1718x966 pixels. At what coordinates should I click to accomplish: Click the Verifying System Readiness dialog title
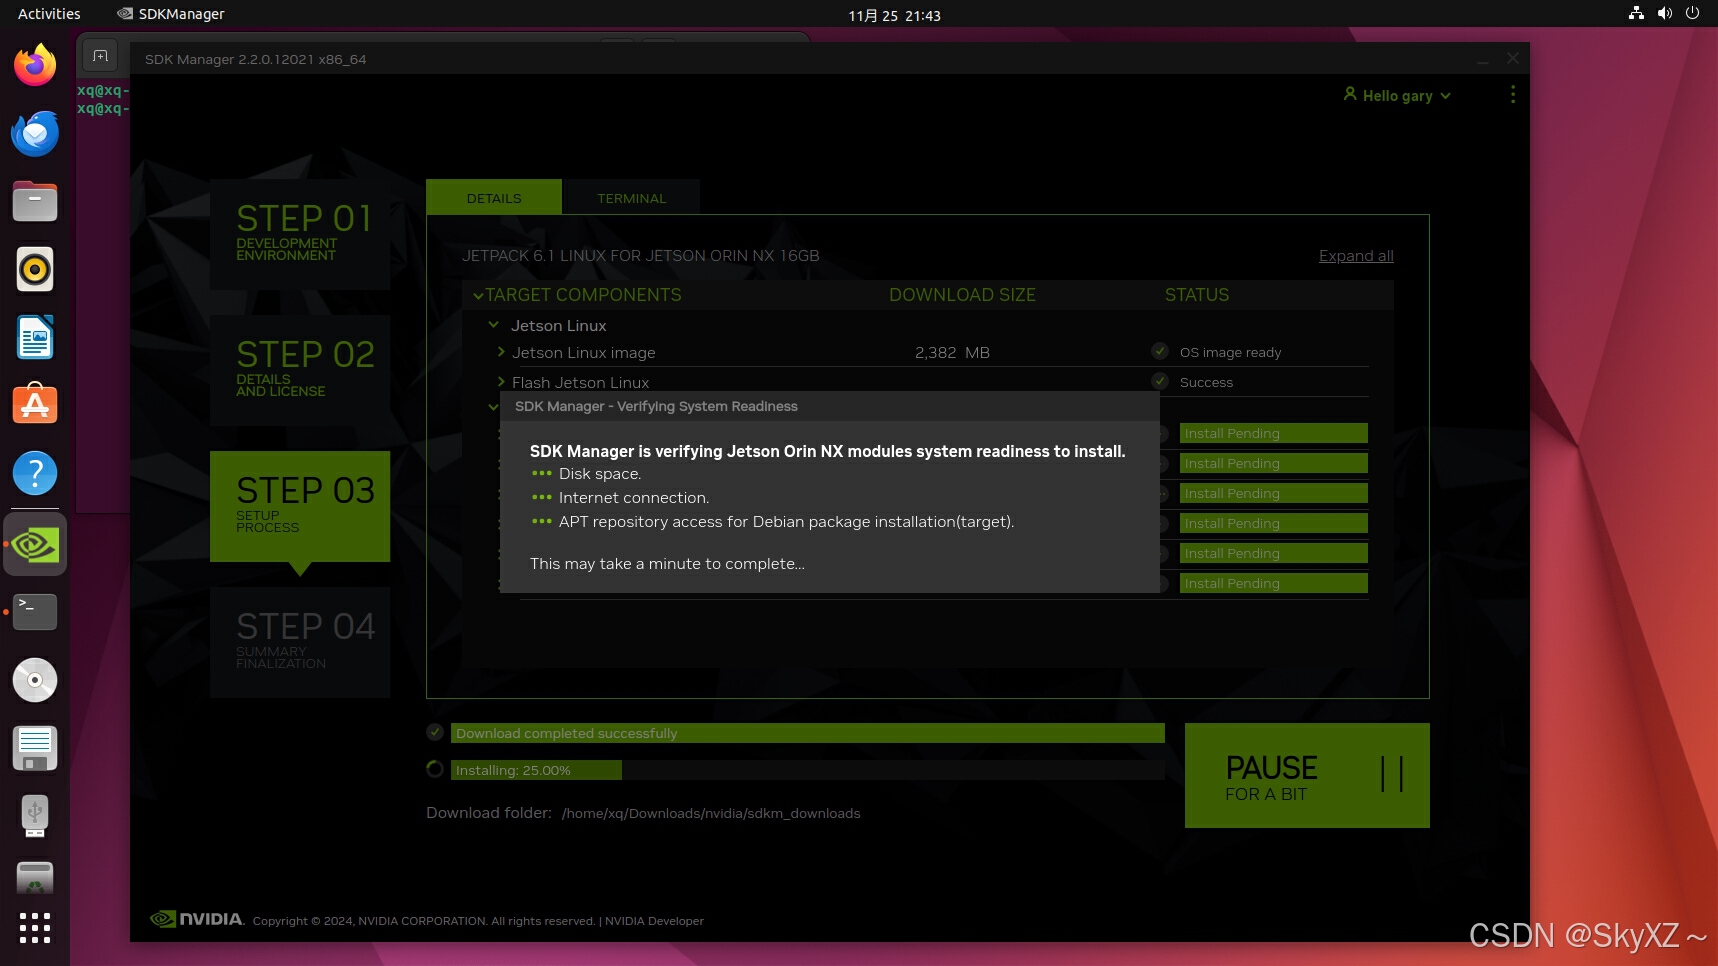tap(656, 406)
